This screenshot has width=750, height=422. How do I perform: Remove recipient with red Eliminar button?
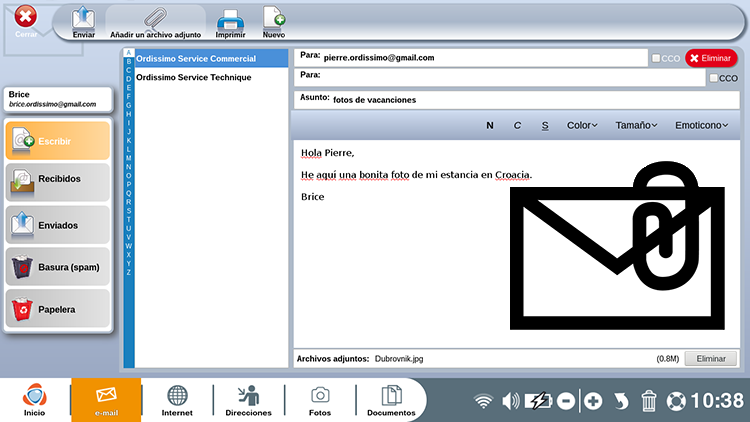711,58
